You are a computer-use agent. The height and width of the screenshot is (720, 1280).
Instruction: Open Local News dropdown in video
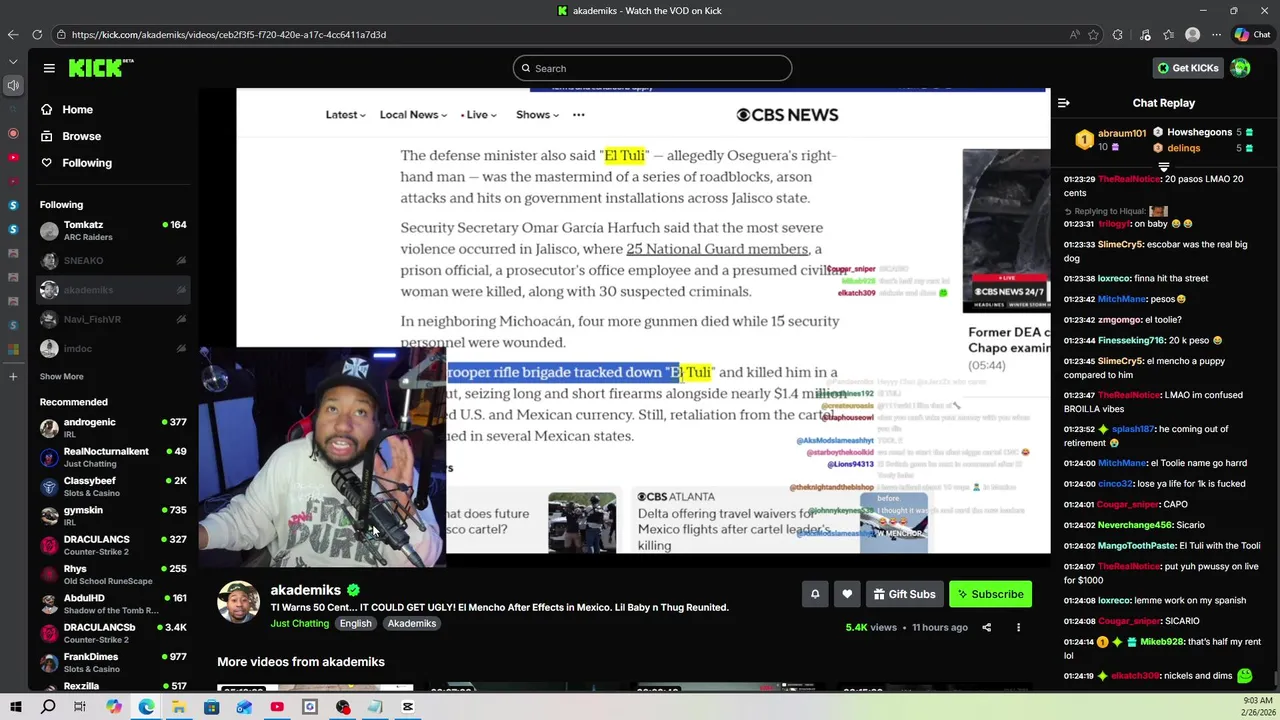pyautogui.click(x=413, y=115)
